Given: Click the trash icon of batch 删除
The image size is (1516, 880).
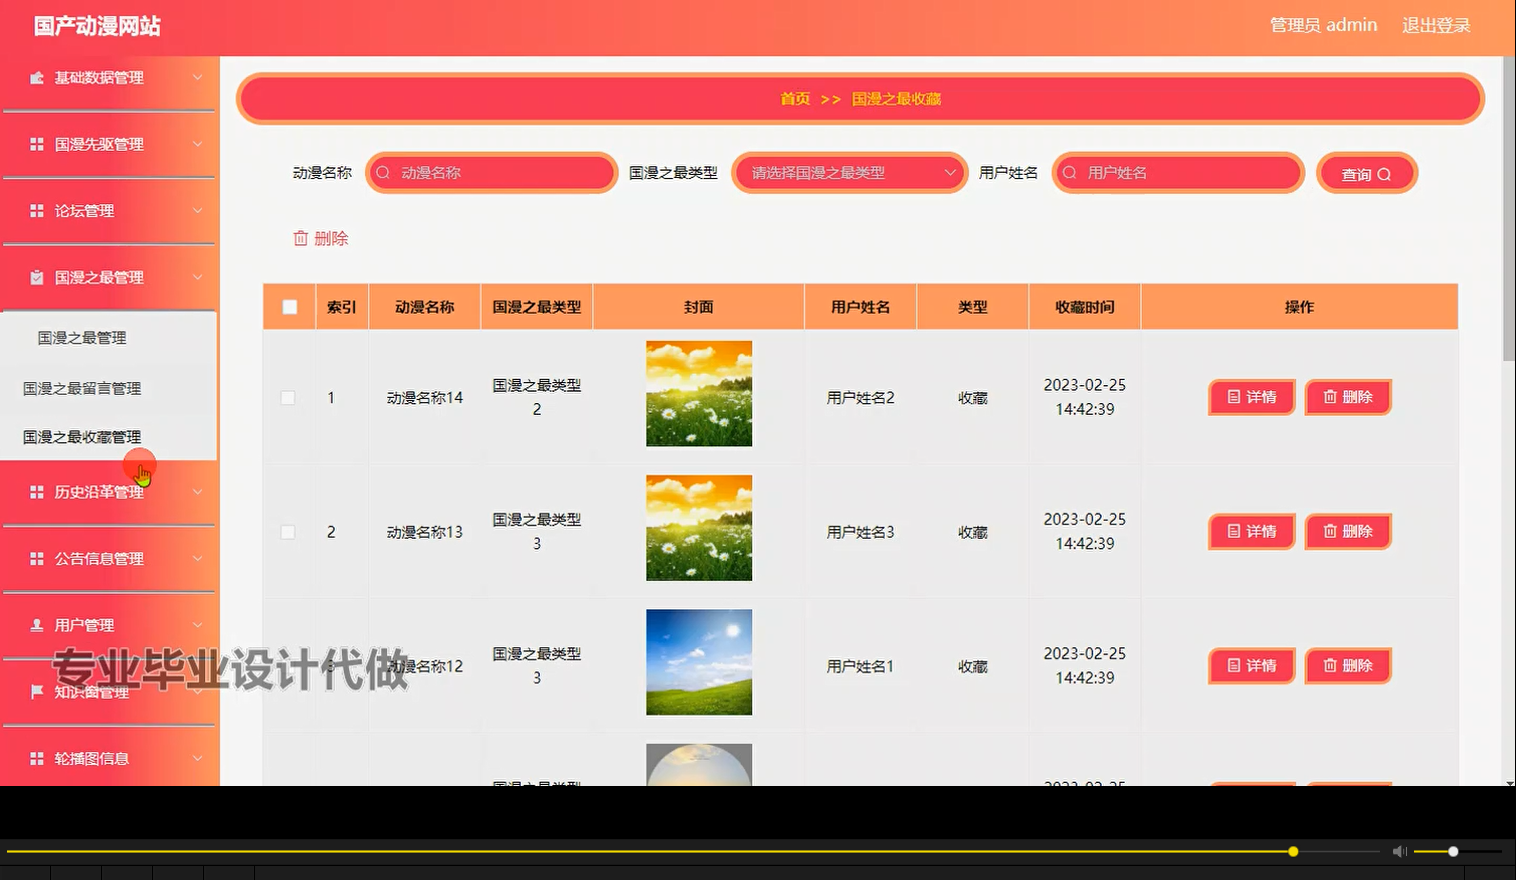Looking at the screenshot, I should pos(300,238).
